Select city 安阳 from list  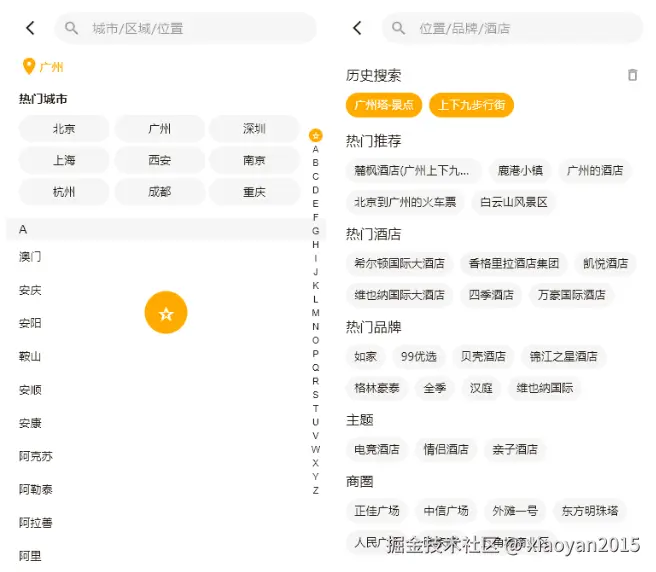pos(30,323)
